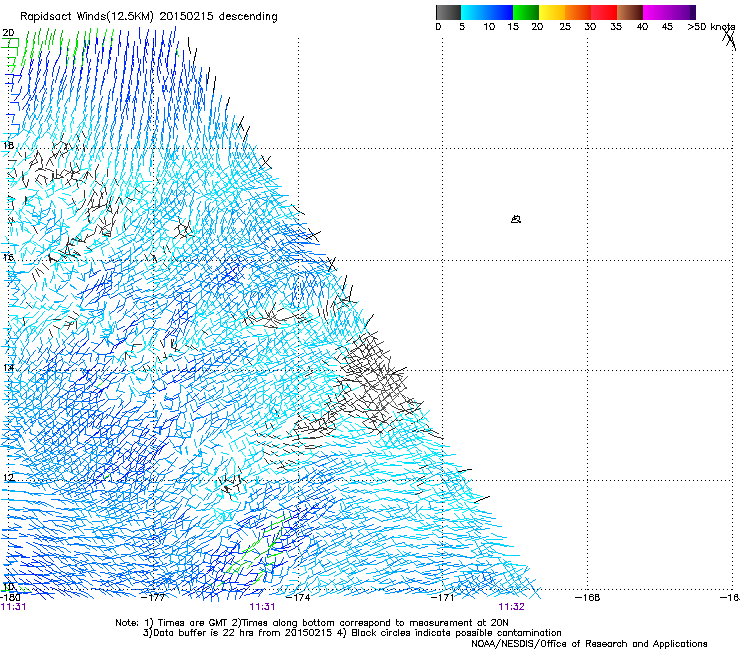Click the '35' legend scale label
This screenshot has width=740, height=650.
pyautogui.click(x=616, y=26)
